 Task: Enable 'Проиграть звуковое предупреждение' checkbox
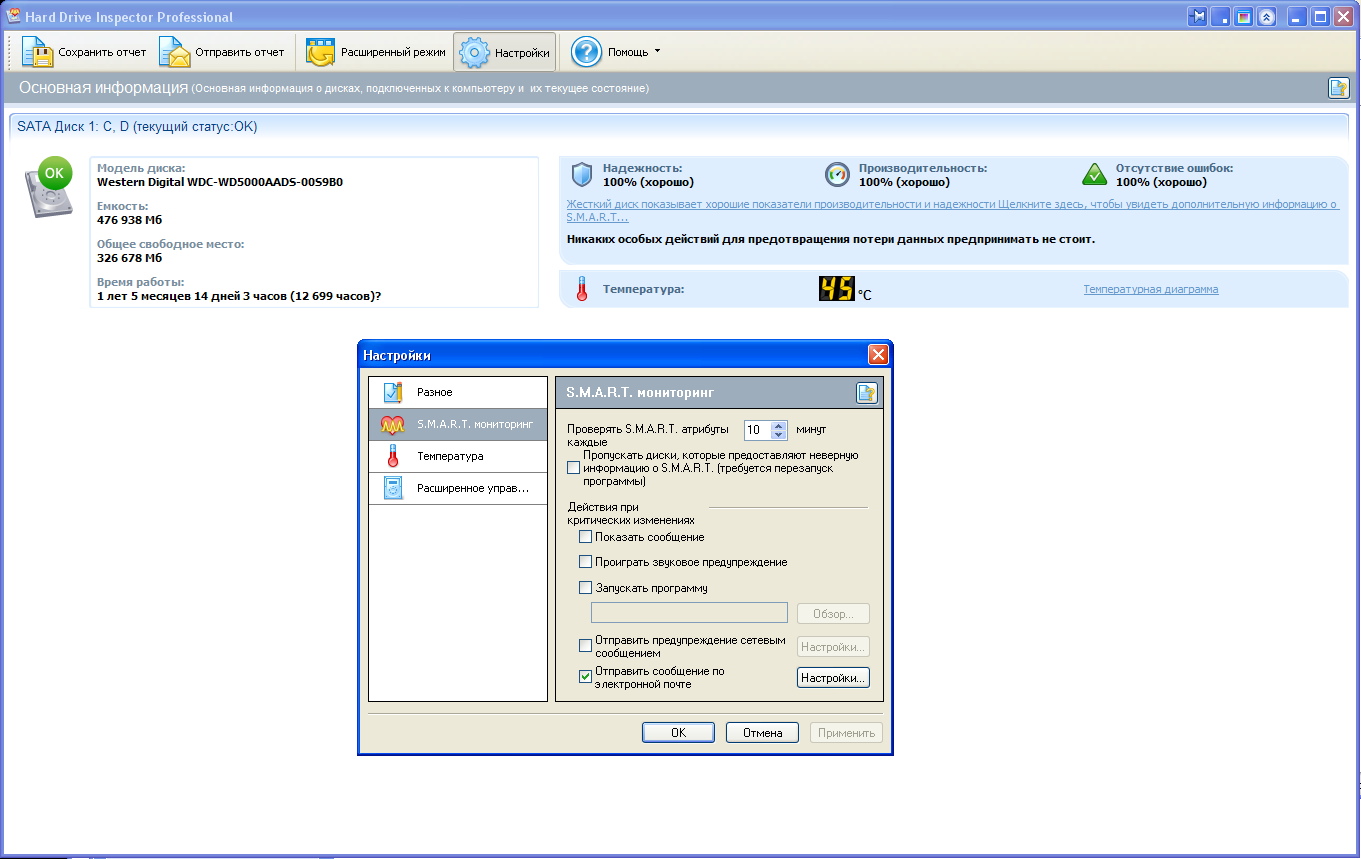[x=586, y=562]
